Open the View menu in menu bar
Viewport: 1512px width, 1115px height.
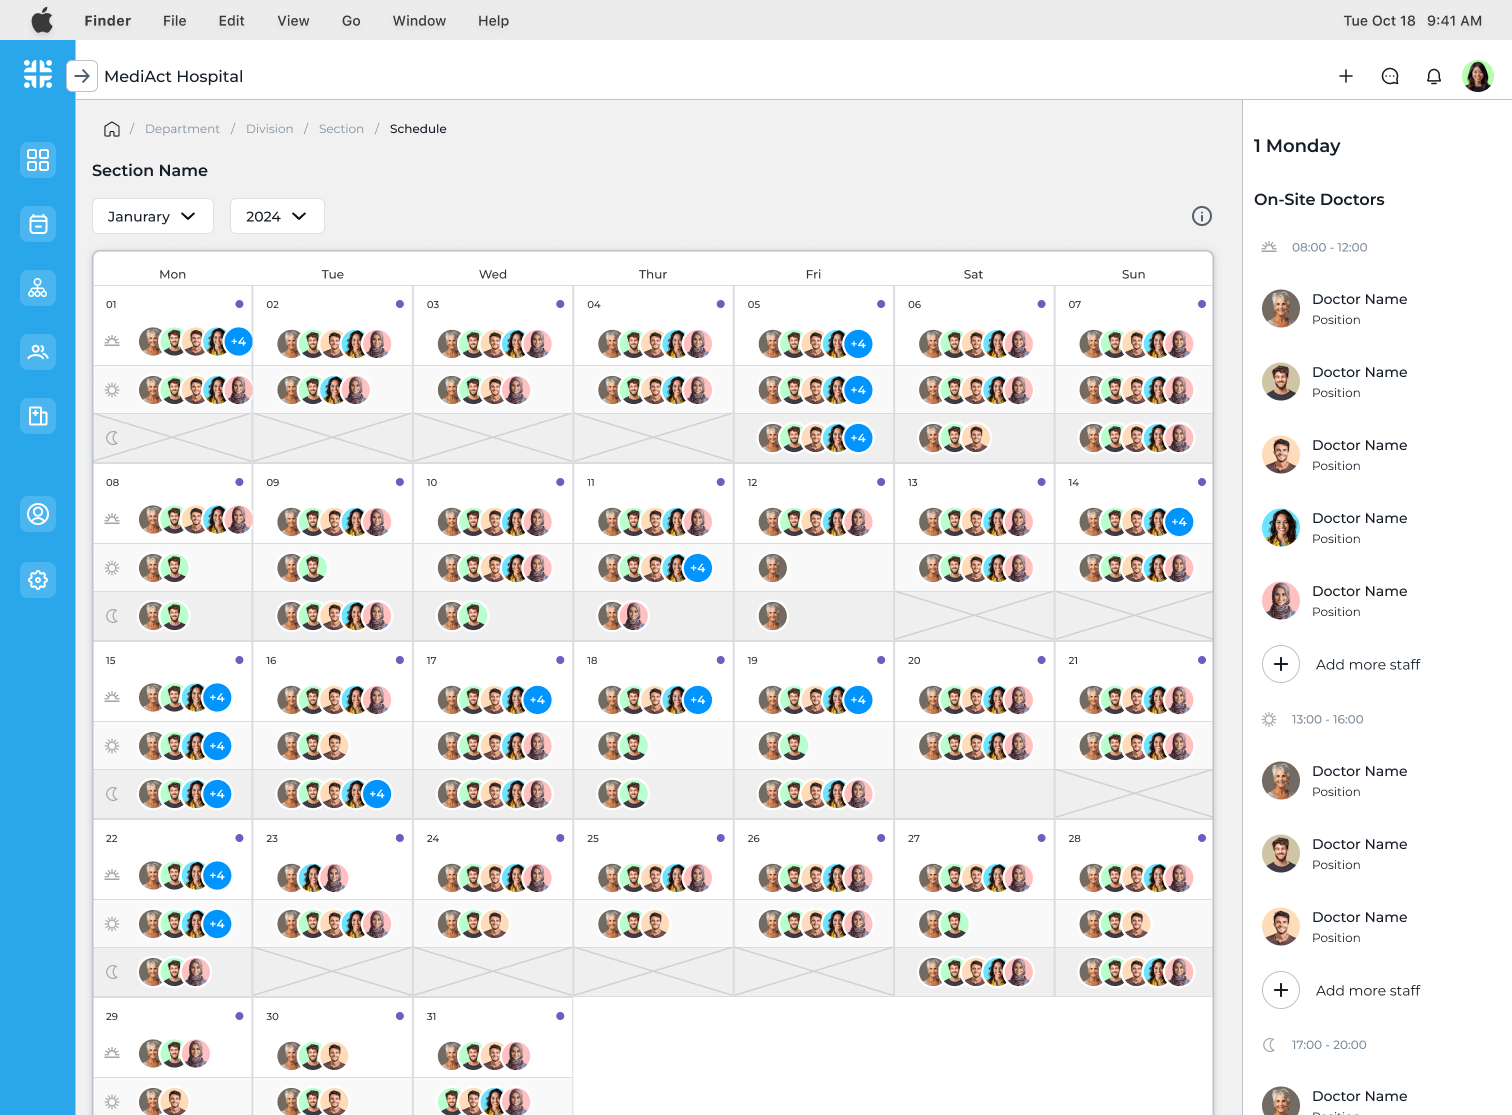point(293,20)
